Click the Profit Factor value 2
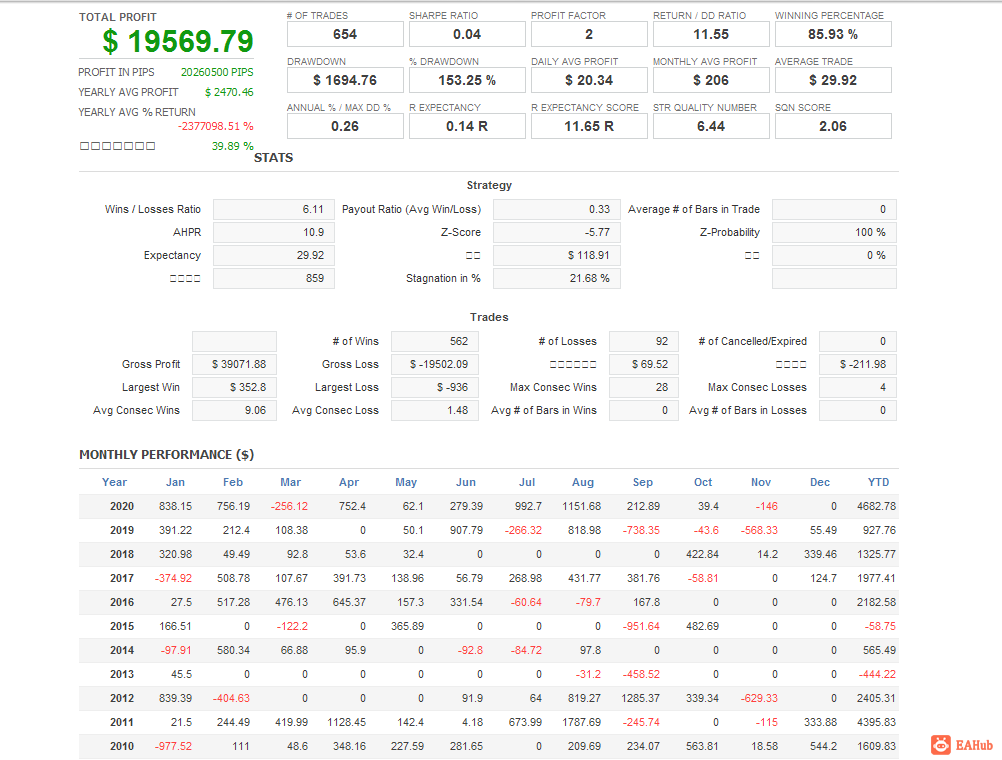The image size is (1002, 760). (589, 35)
